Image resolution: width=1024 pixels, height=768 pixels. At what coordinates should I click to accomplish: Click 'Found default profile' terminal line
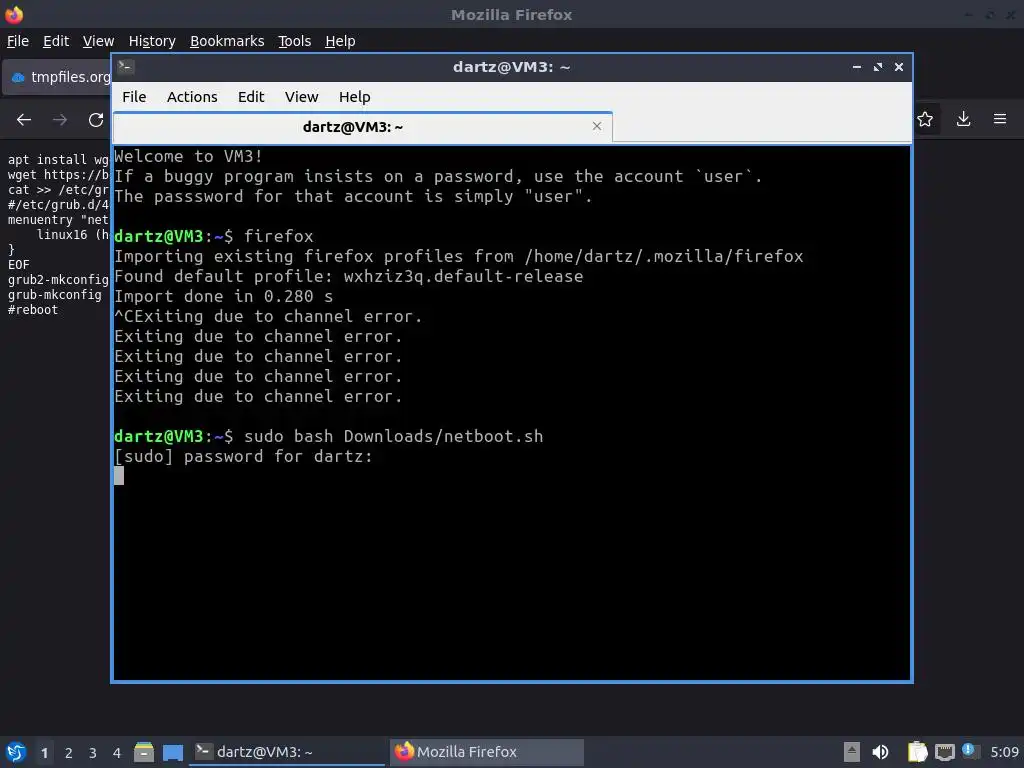(x=349, y=276)
